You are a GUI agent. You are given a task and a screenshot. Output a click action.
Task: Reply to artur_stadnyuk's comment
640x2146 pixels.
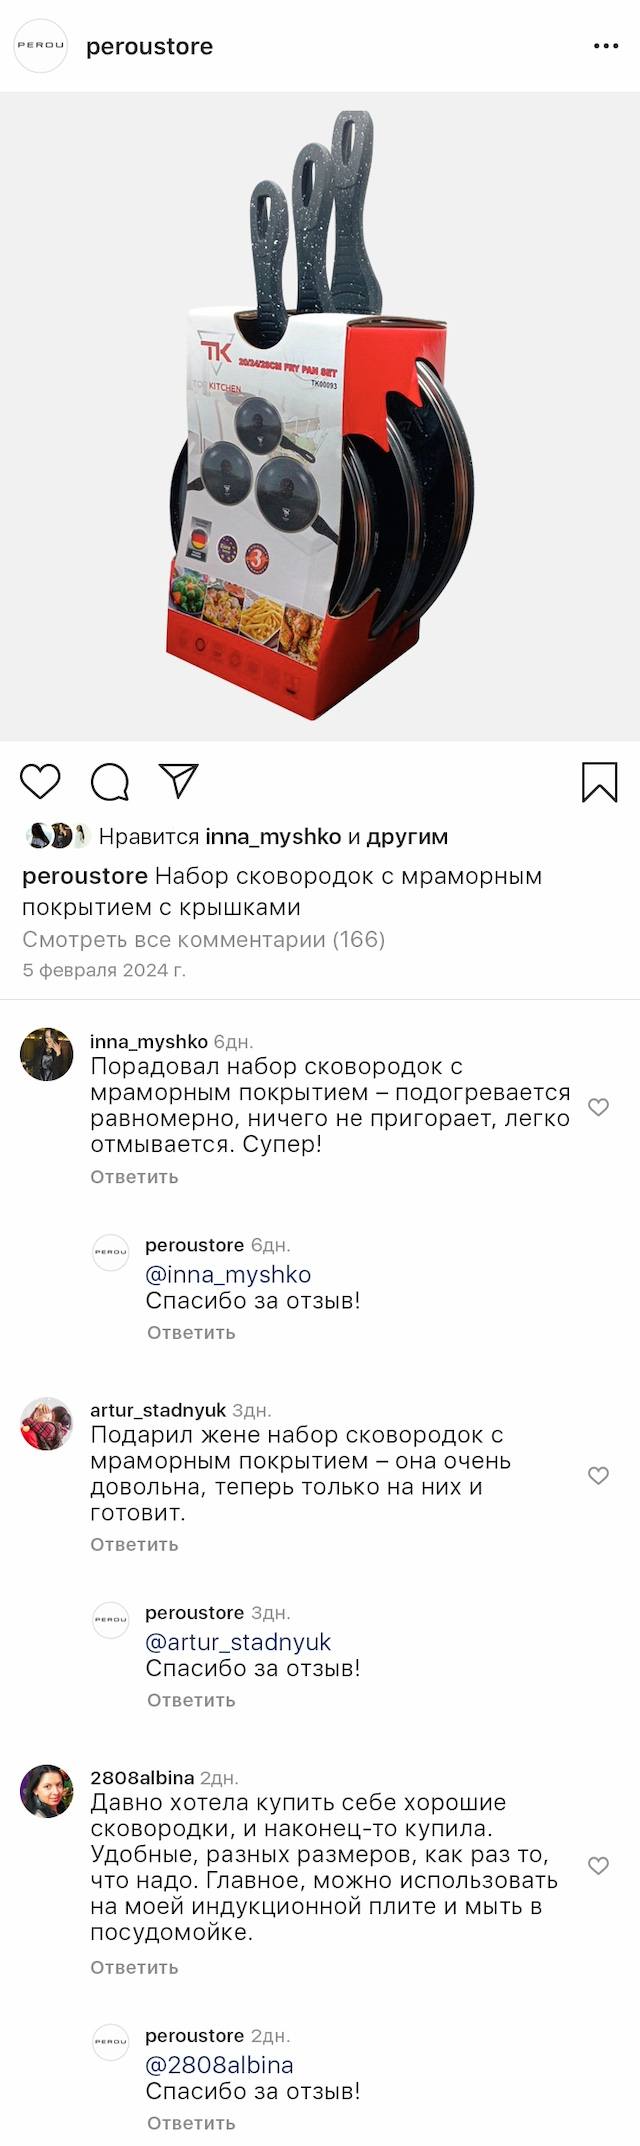[134, 1544]
